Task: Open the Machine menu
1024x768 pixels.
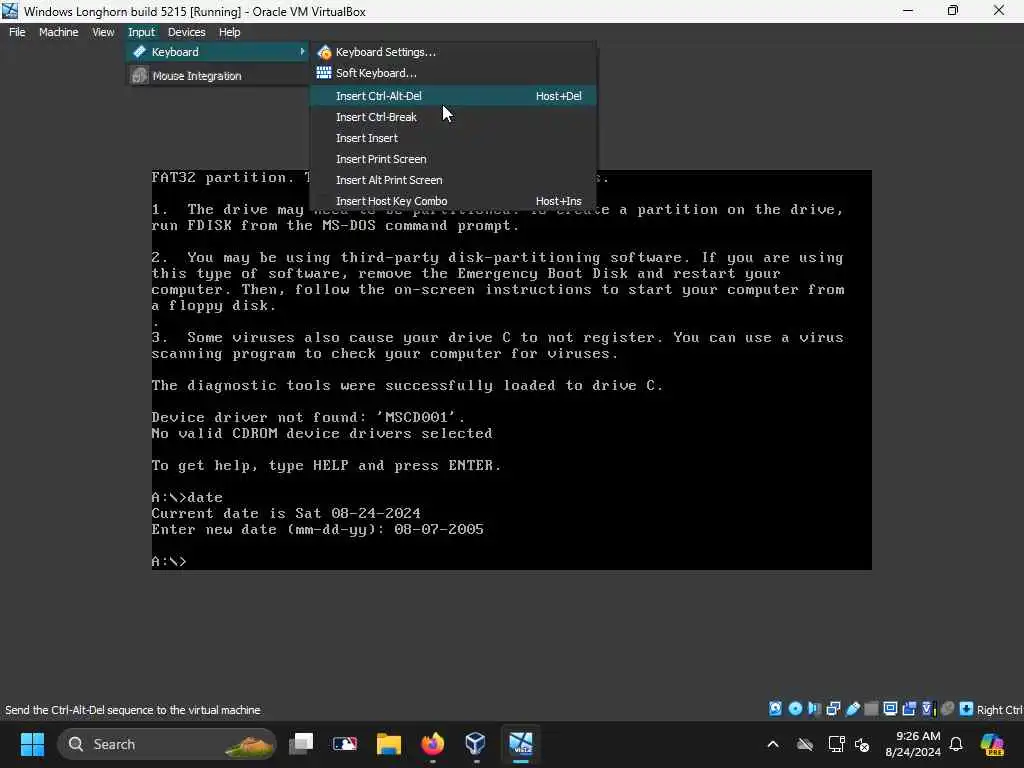Action: click(58, 32)
